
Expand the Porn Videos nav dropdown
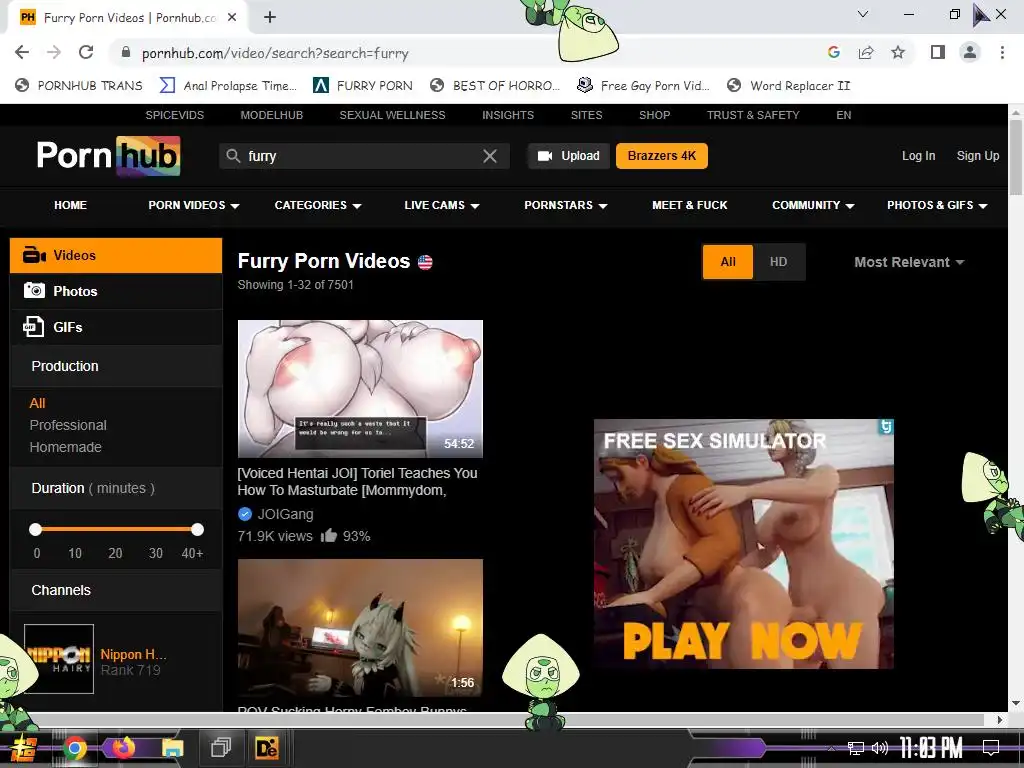coord(194,205)
